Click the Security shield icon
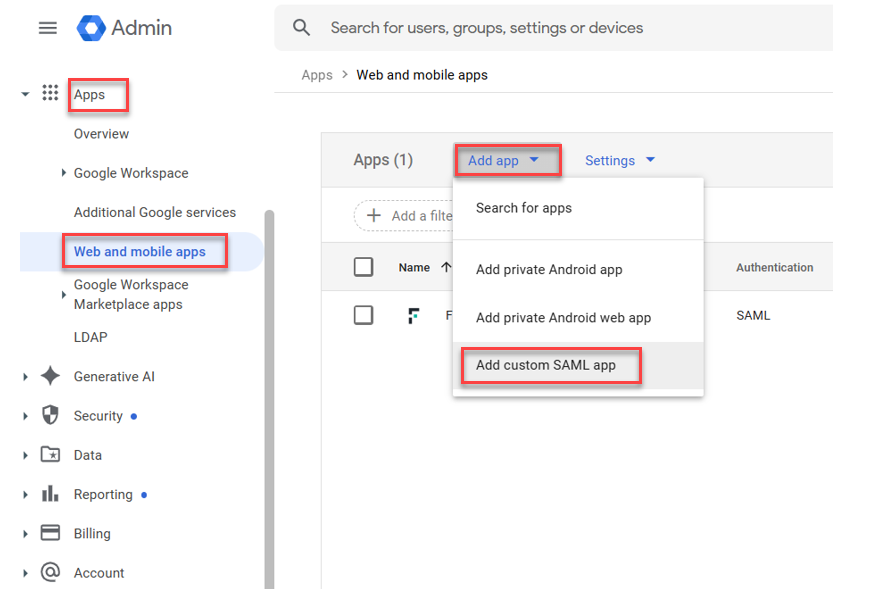This screenshot has width=896, height=589. point(50,416)
